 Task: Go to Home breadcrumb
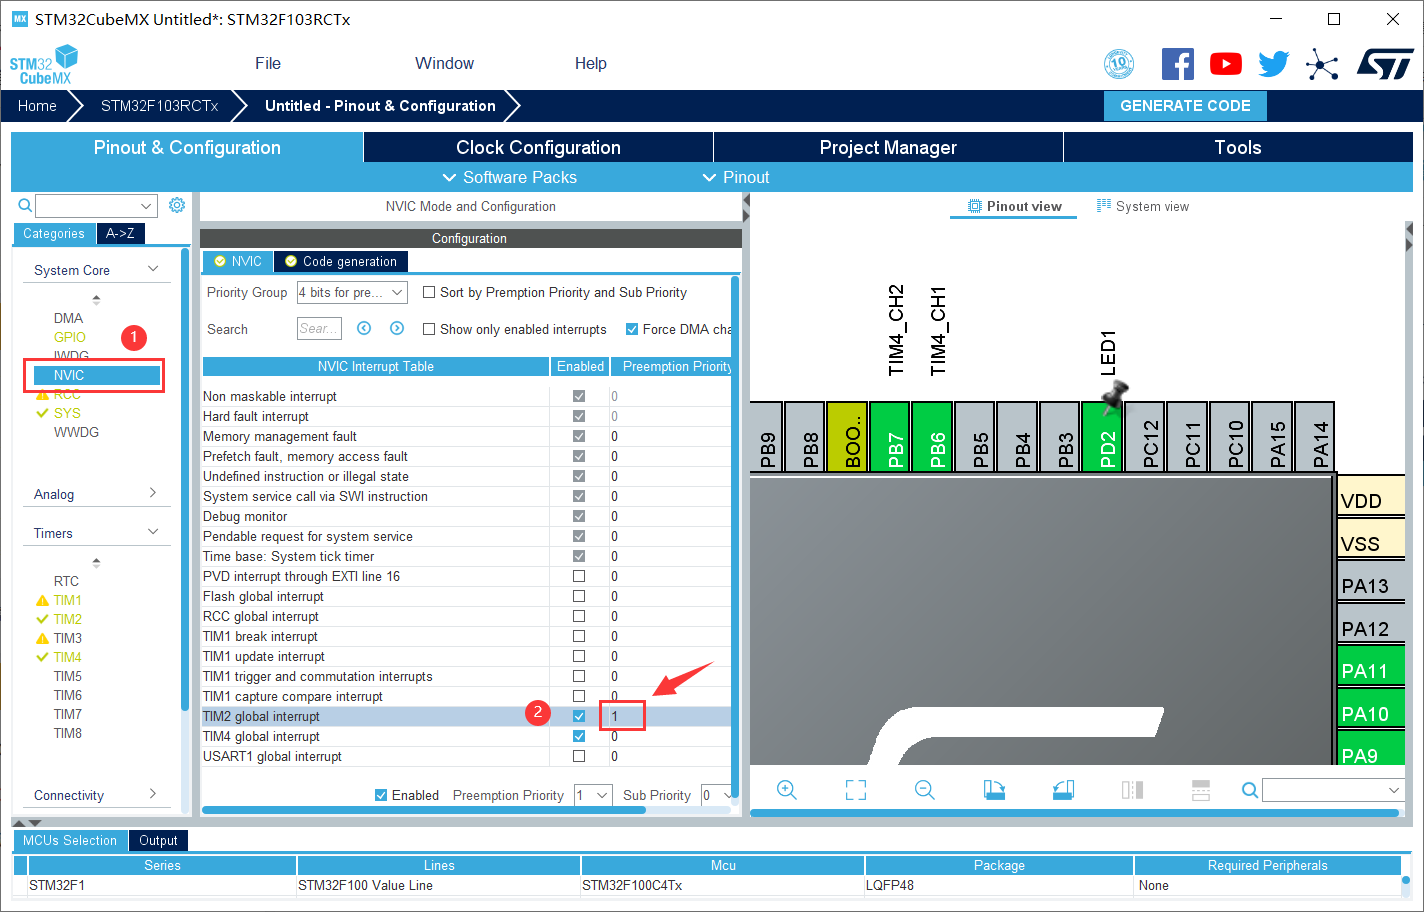click(37, 106)
